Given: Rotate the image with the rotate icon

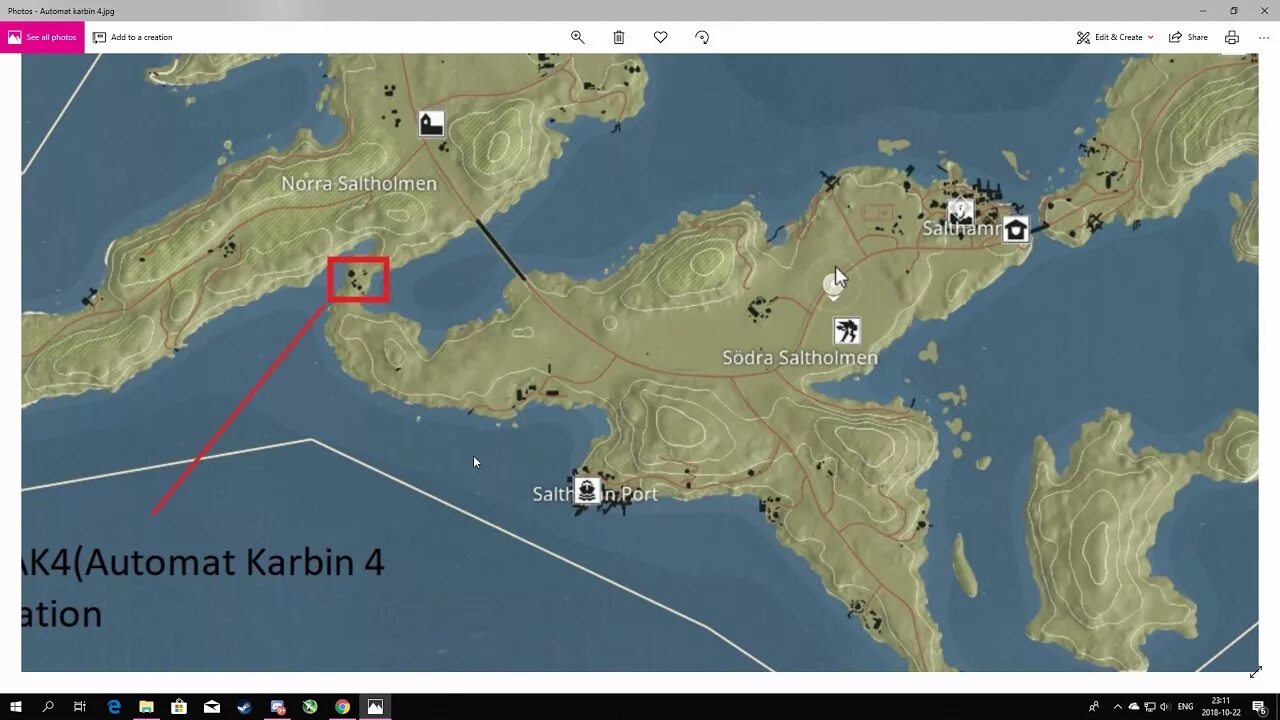Looking at the screenshot, I should [x=702, y=37].
